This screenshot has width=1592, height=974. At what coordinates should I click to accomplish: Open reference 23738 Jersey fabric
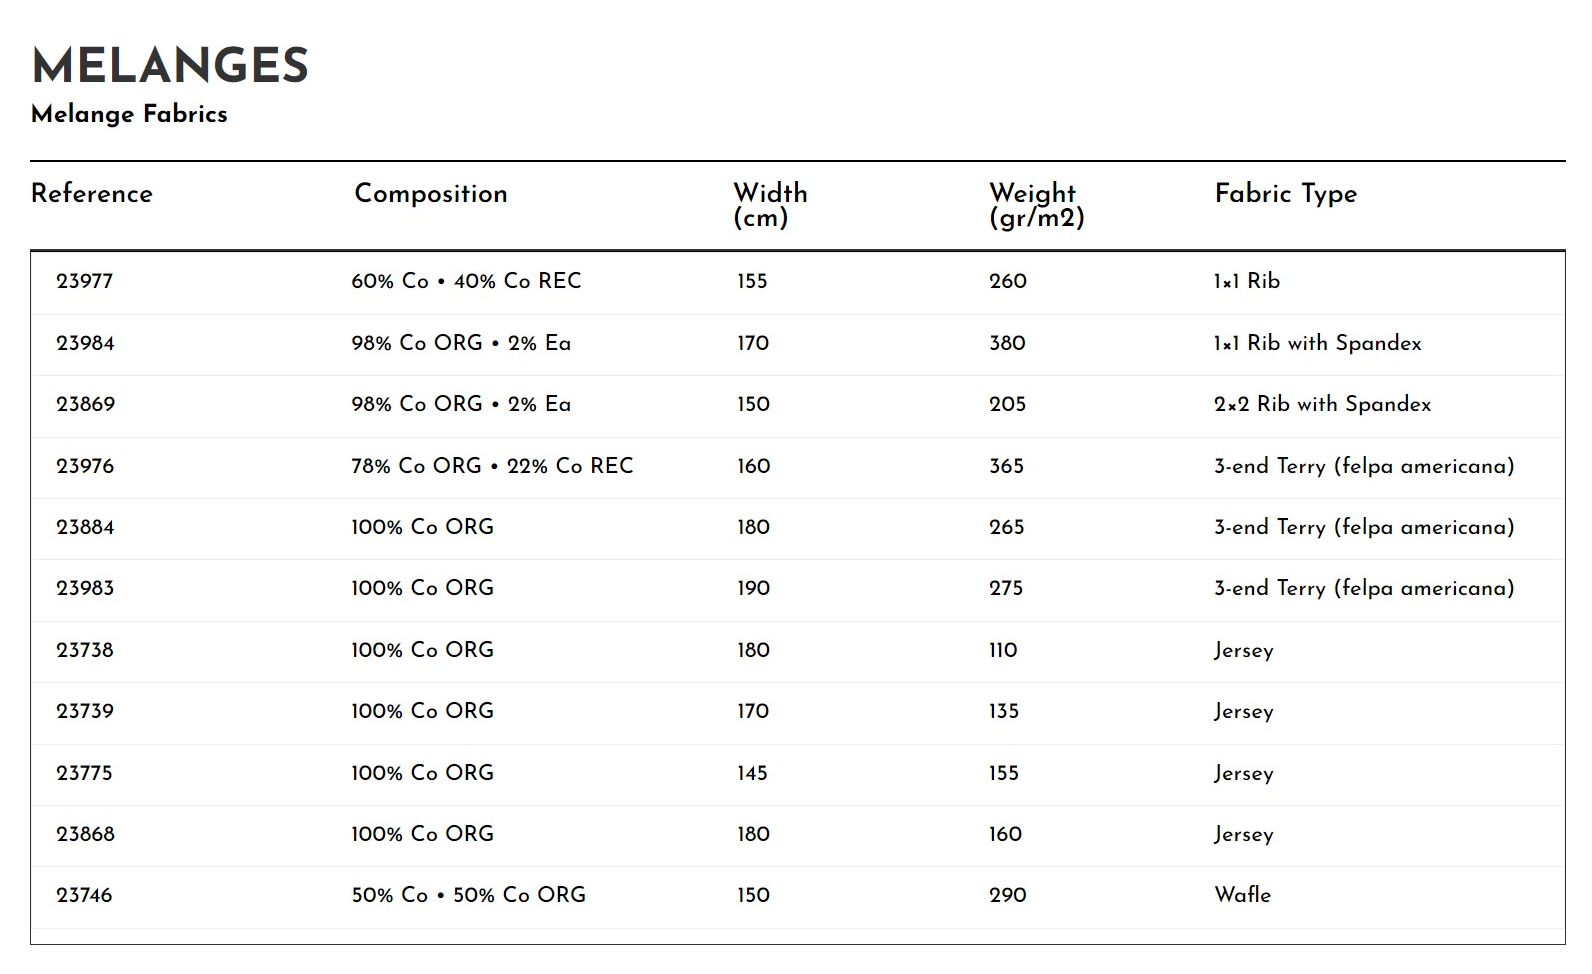pos(797,651)
